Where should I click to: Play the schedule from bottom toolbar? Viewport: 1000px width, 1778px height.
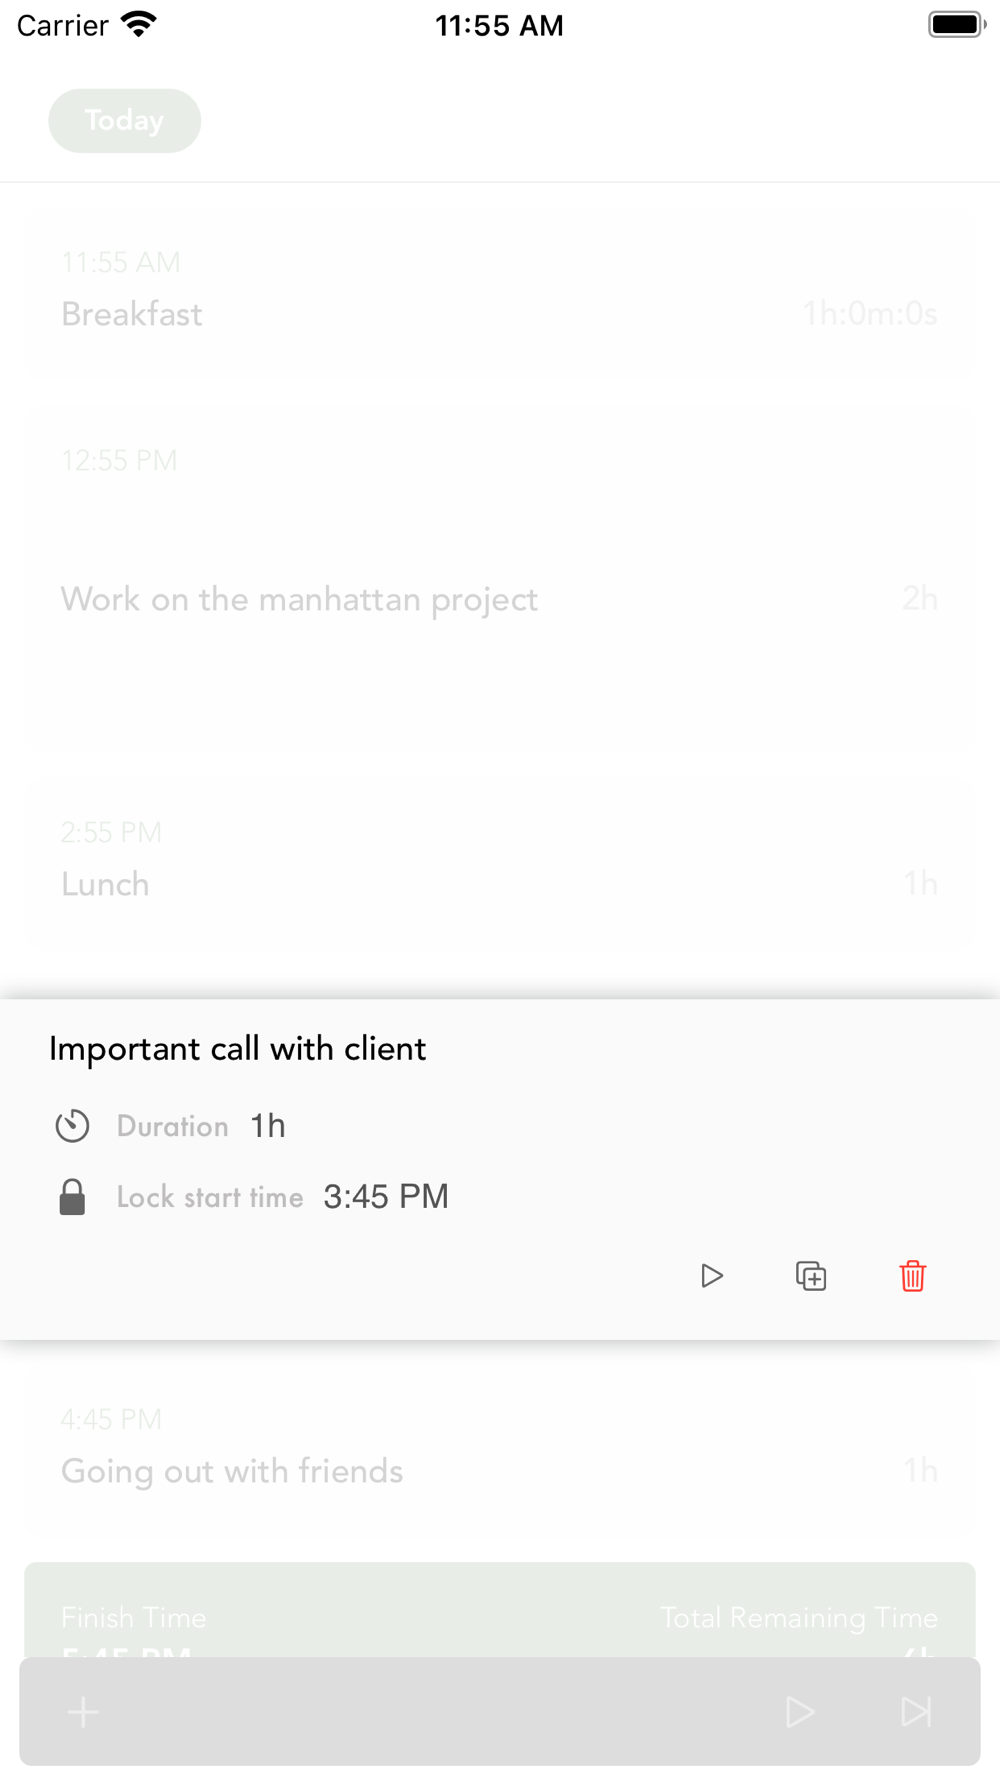pyautogui.click(x=799, y=1712)
